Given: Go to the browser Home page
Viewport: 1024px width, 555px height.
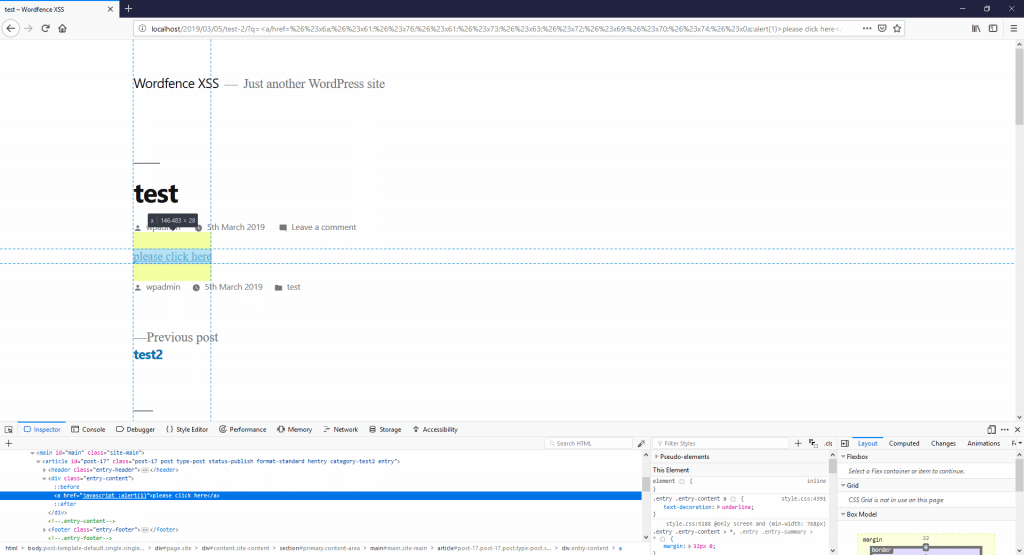Looking at the screenshot, I should (x=63, y=29).
